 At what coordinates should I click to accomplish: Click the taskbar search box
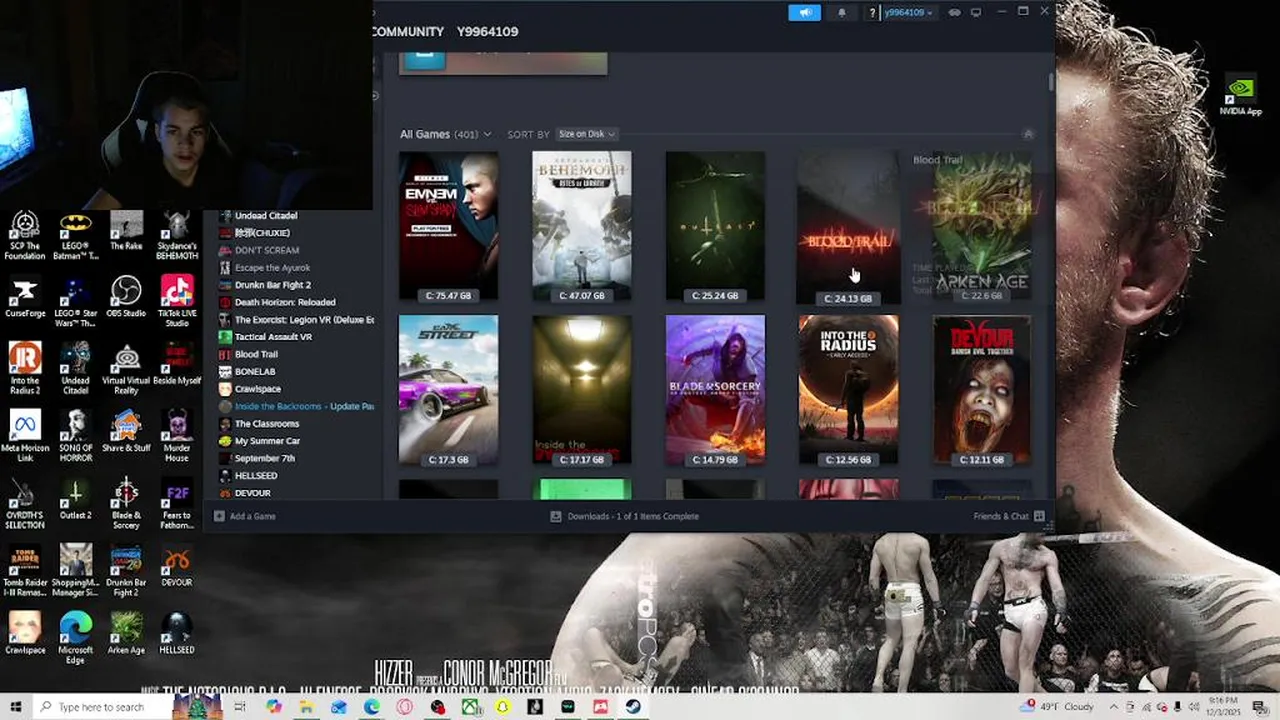(100, 707)
